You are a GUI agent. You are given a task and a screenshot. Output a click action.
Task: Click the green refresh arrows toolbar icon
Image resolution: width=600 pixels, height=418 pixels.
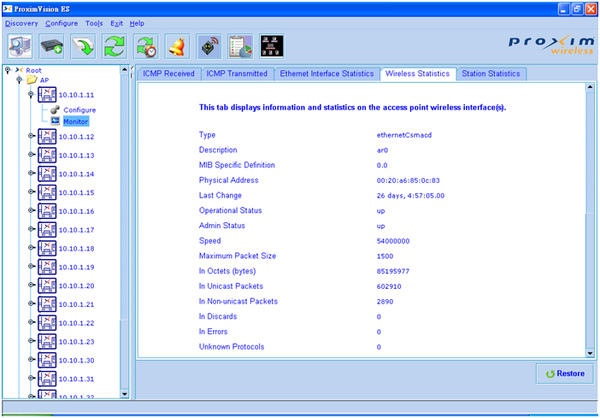[x=114, y=46]
